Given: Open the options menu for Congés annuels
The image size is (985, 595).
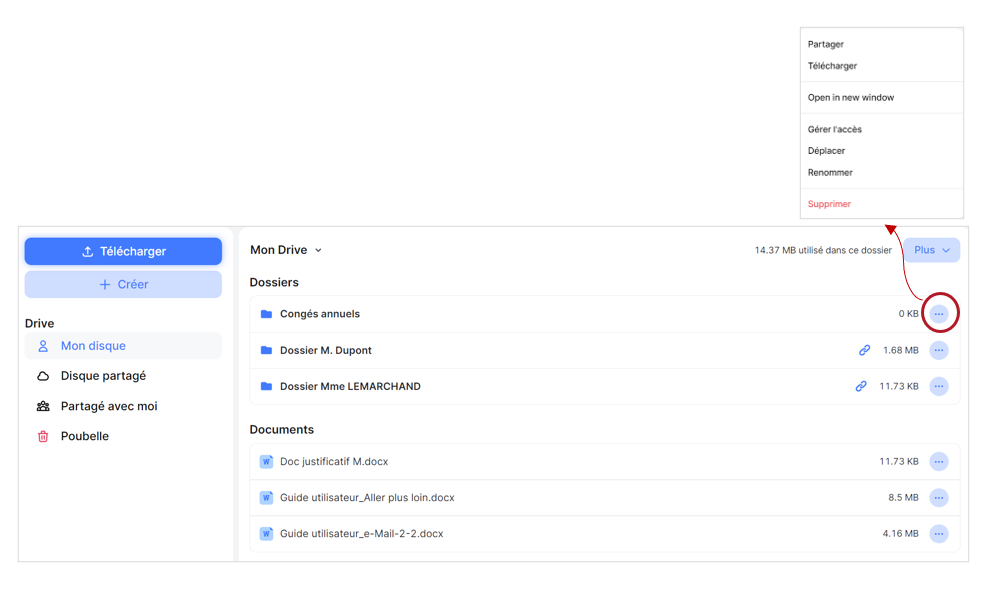Looking at the screenshot, I should [x=939, y=314].
